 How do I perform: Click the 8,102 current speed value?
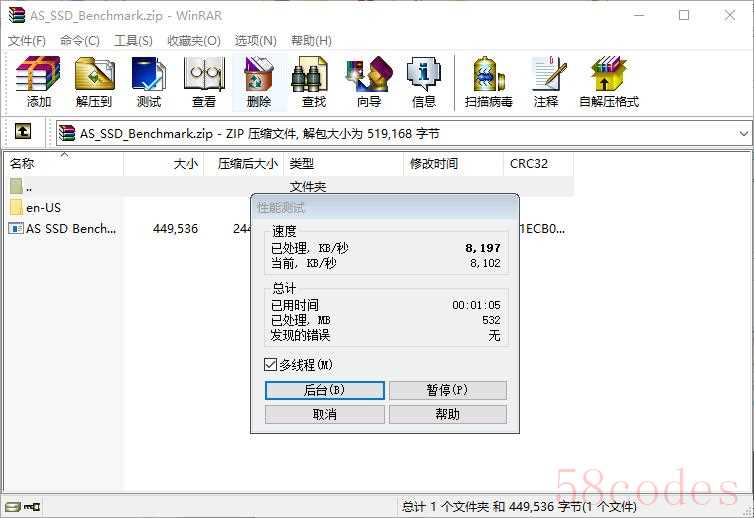pyautogui.click(x=485, y=263)
